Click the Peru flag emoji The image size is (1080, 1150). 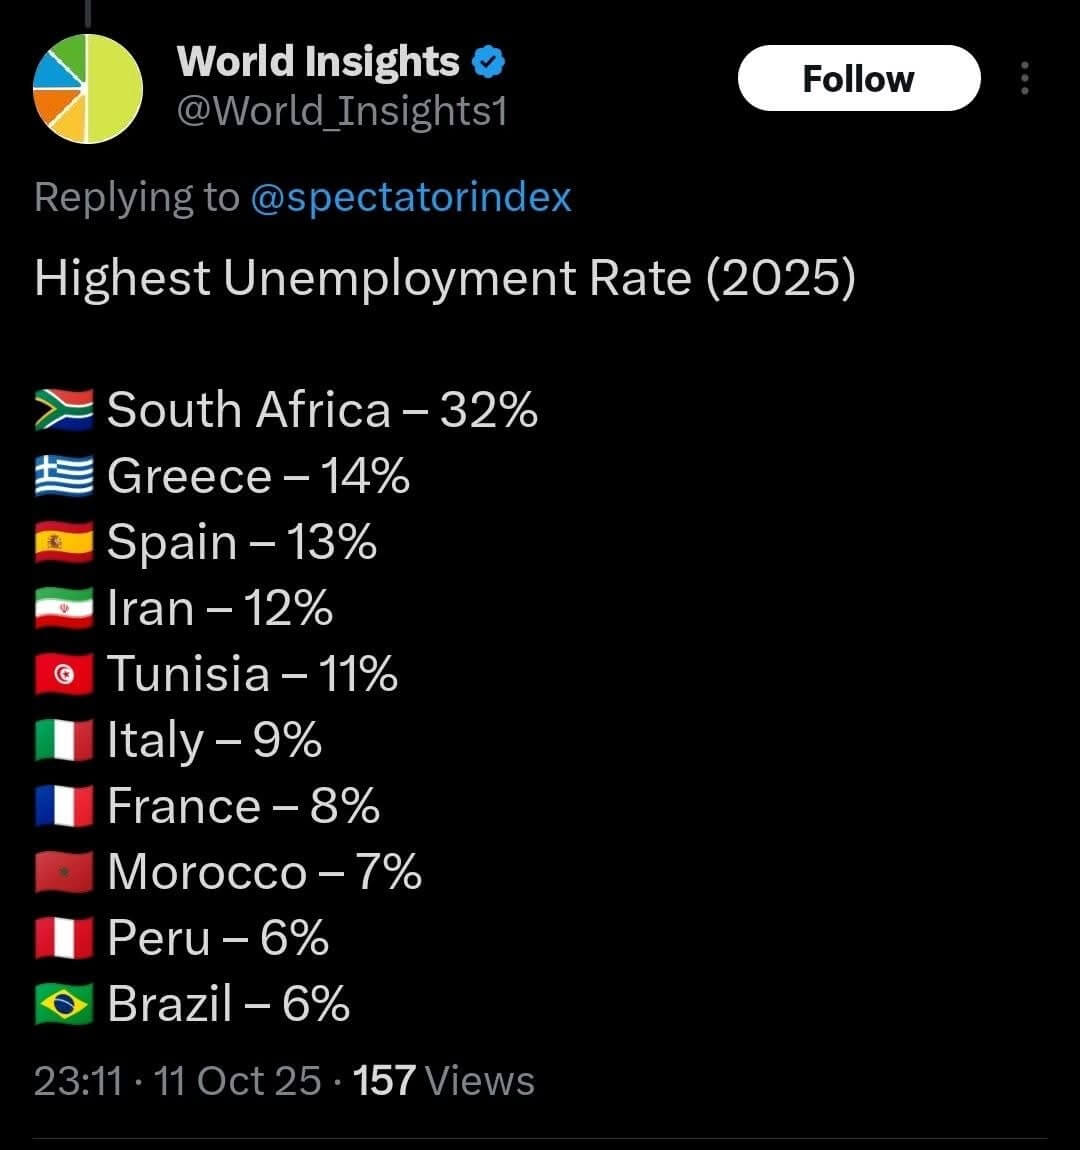coord(64,938)
